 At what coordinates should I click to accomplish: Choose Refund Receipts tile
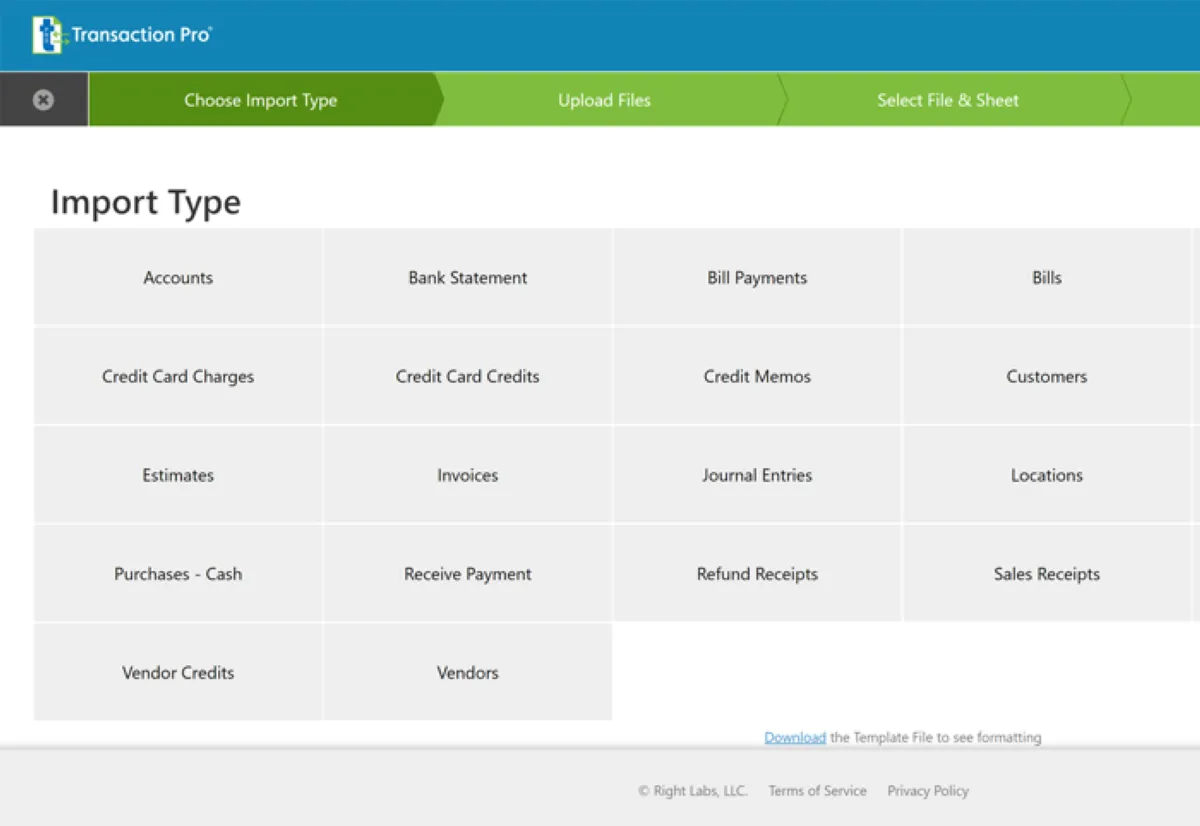click(x=757, y=574)
